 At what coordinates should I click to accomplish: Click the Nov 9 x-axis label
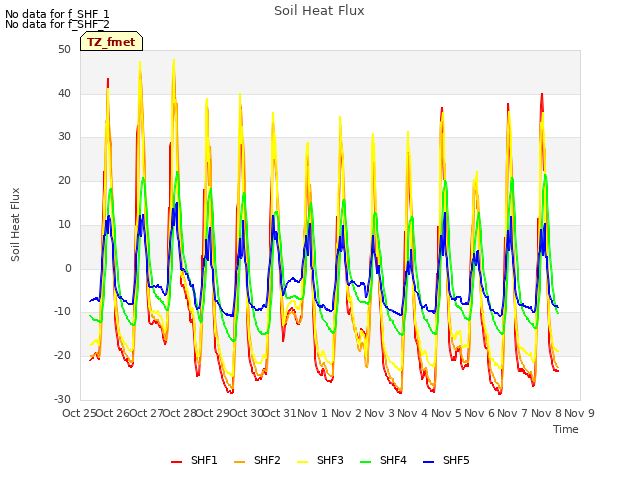tap(580, 413)
